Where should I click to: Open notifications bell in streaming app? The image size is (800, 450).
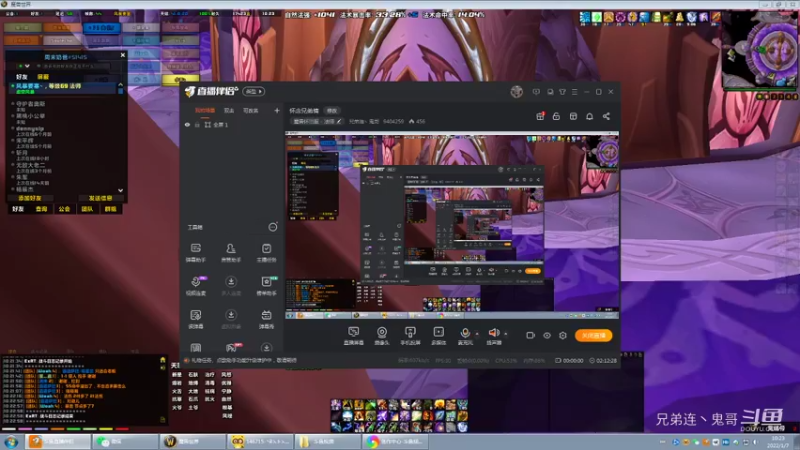click(x=589, y=116)
